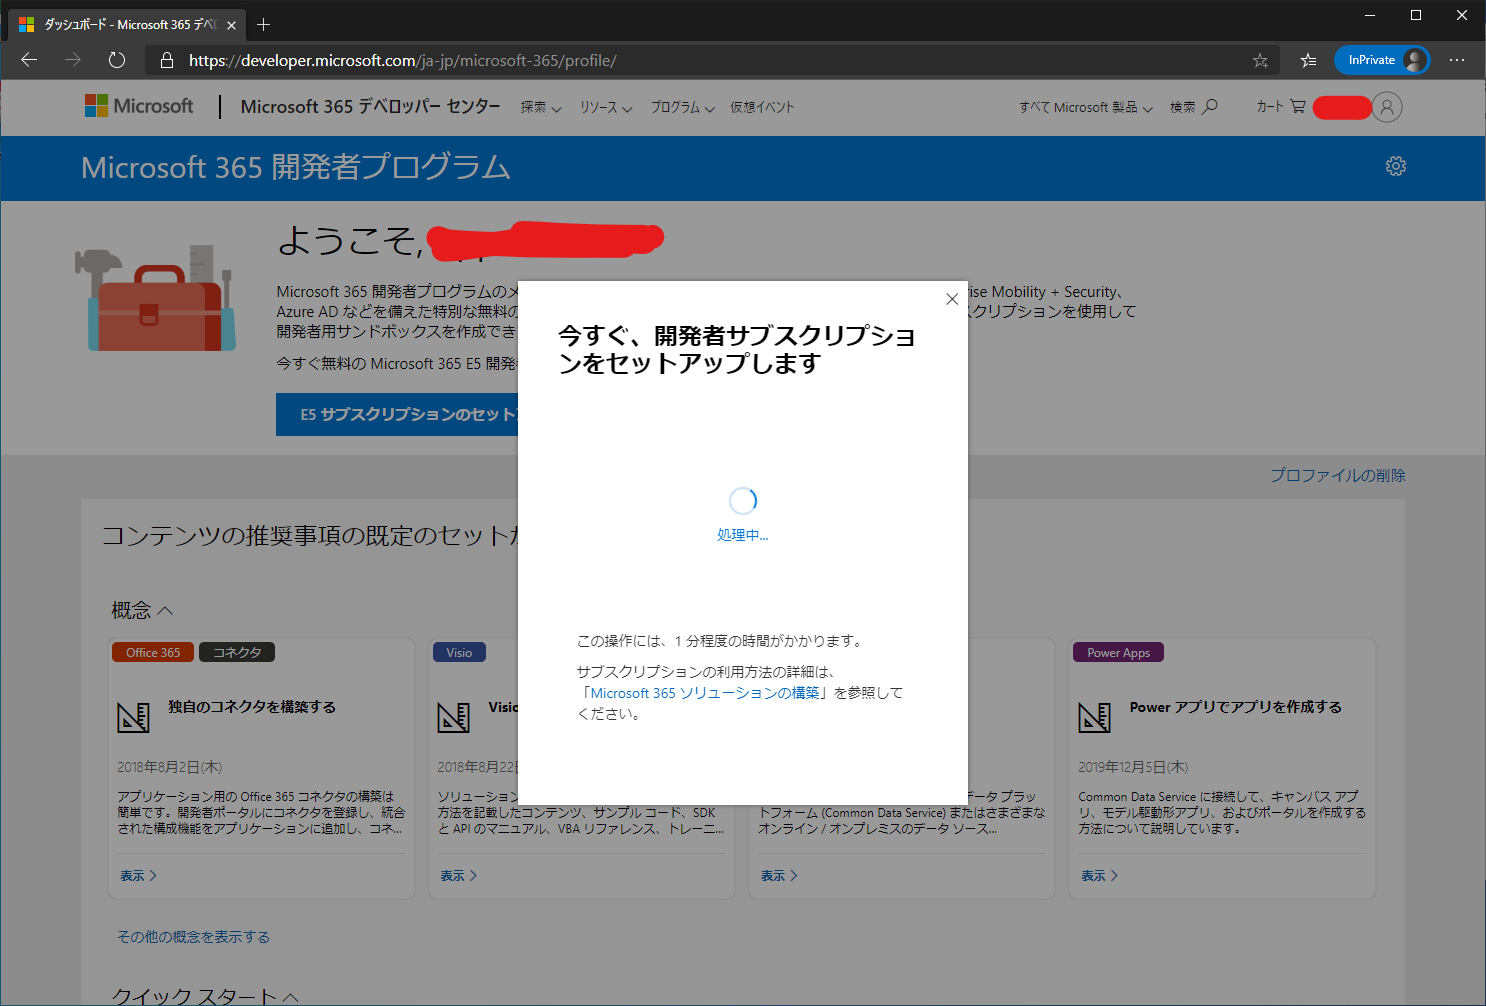Open browser settings ellipsis menu
The image size is (1486, 1006).
[1457, 60]
